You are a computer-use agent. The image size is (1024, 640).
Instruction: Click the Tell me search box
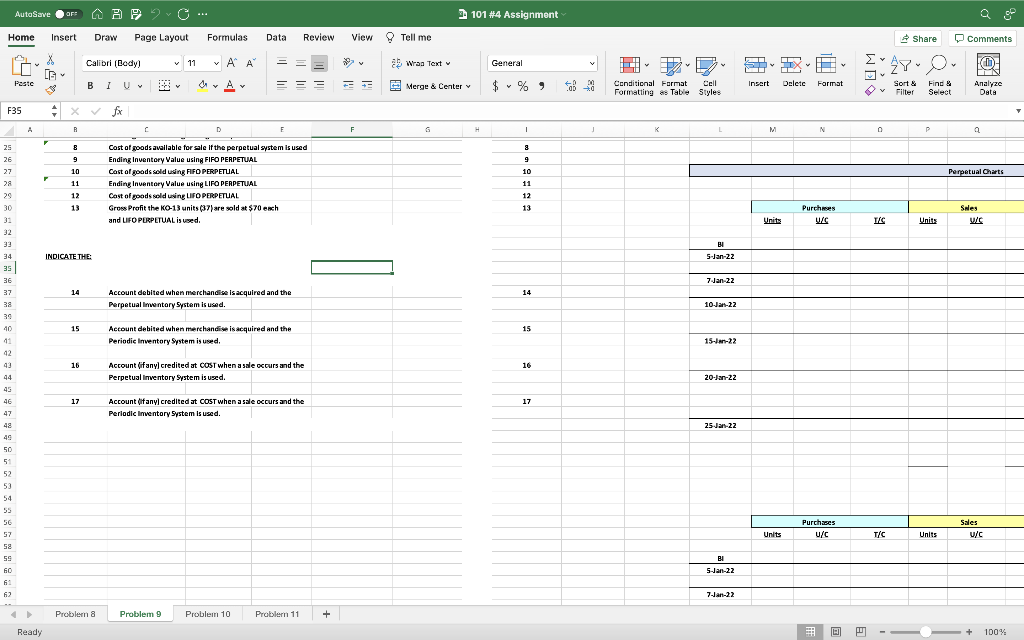409,37
